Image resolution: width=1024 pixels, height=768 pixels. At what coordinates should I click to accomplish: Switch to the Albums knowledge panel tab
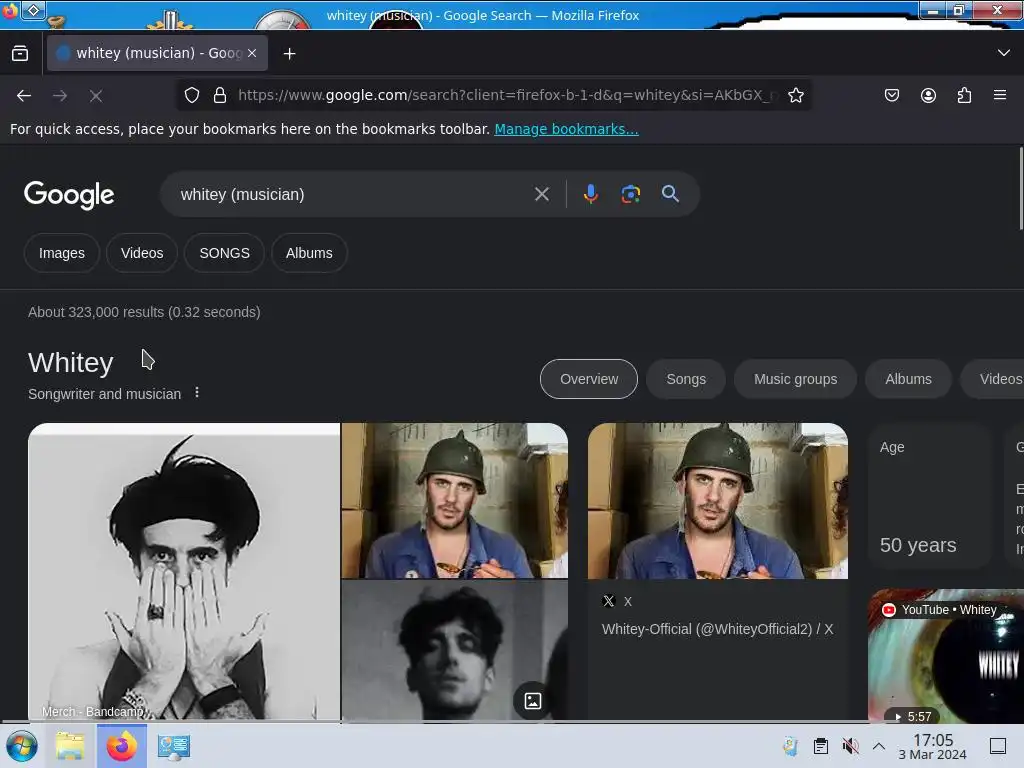[x=908, y=379]
